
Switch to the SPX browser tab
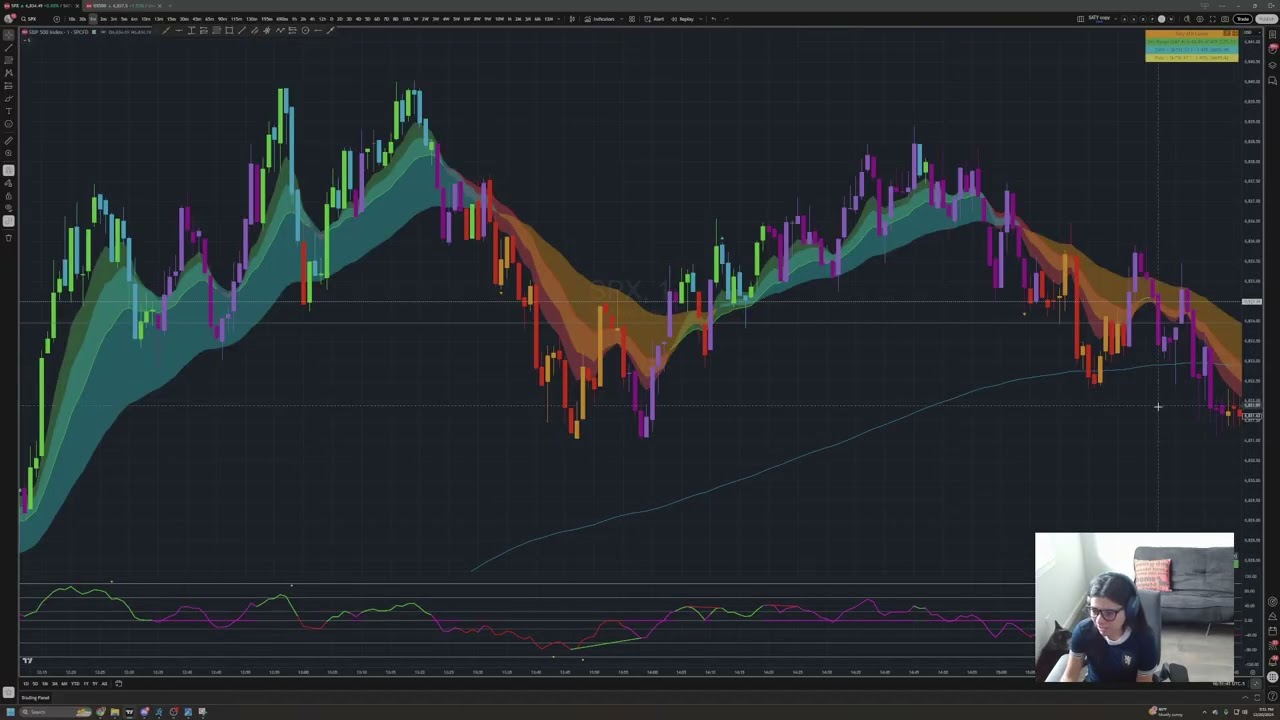(x=40, y=5)
